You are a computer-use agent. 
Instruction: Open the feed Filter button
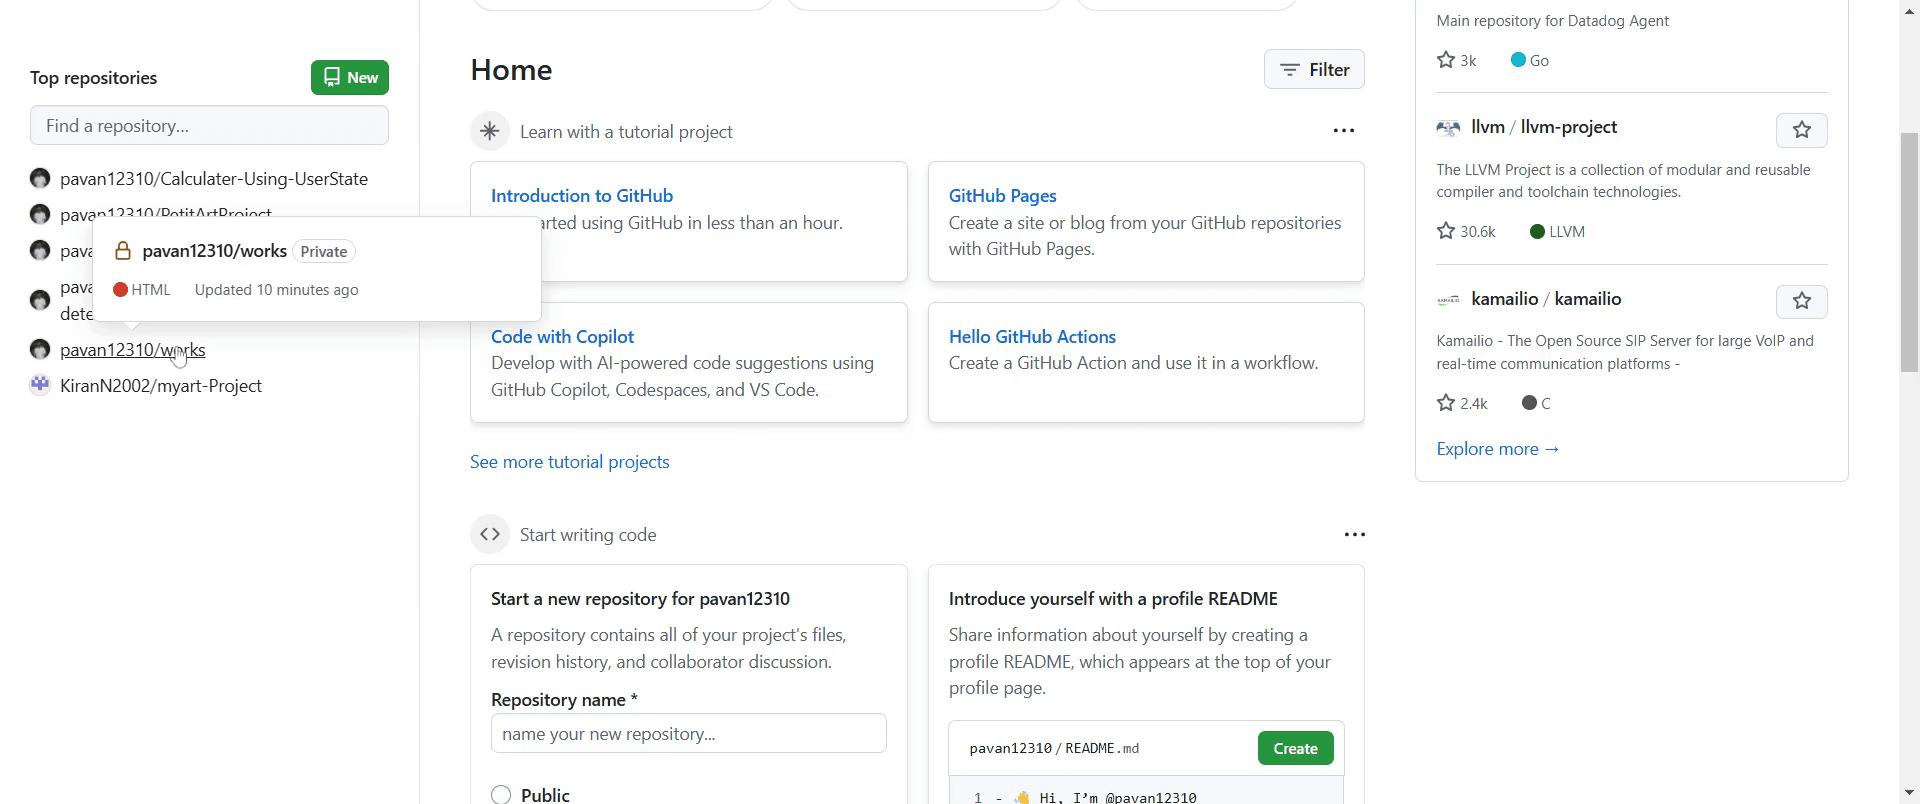(x=1314, y=70)
